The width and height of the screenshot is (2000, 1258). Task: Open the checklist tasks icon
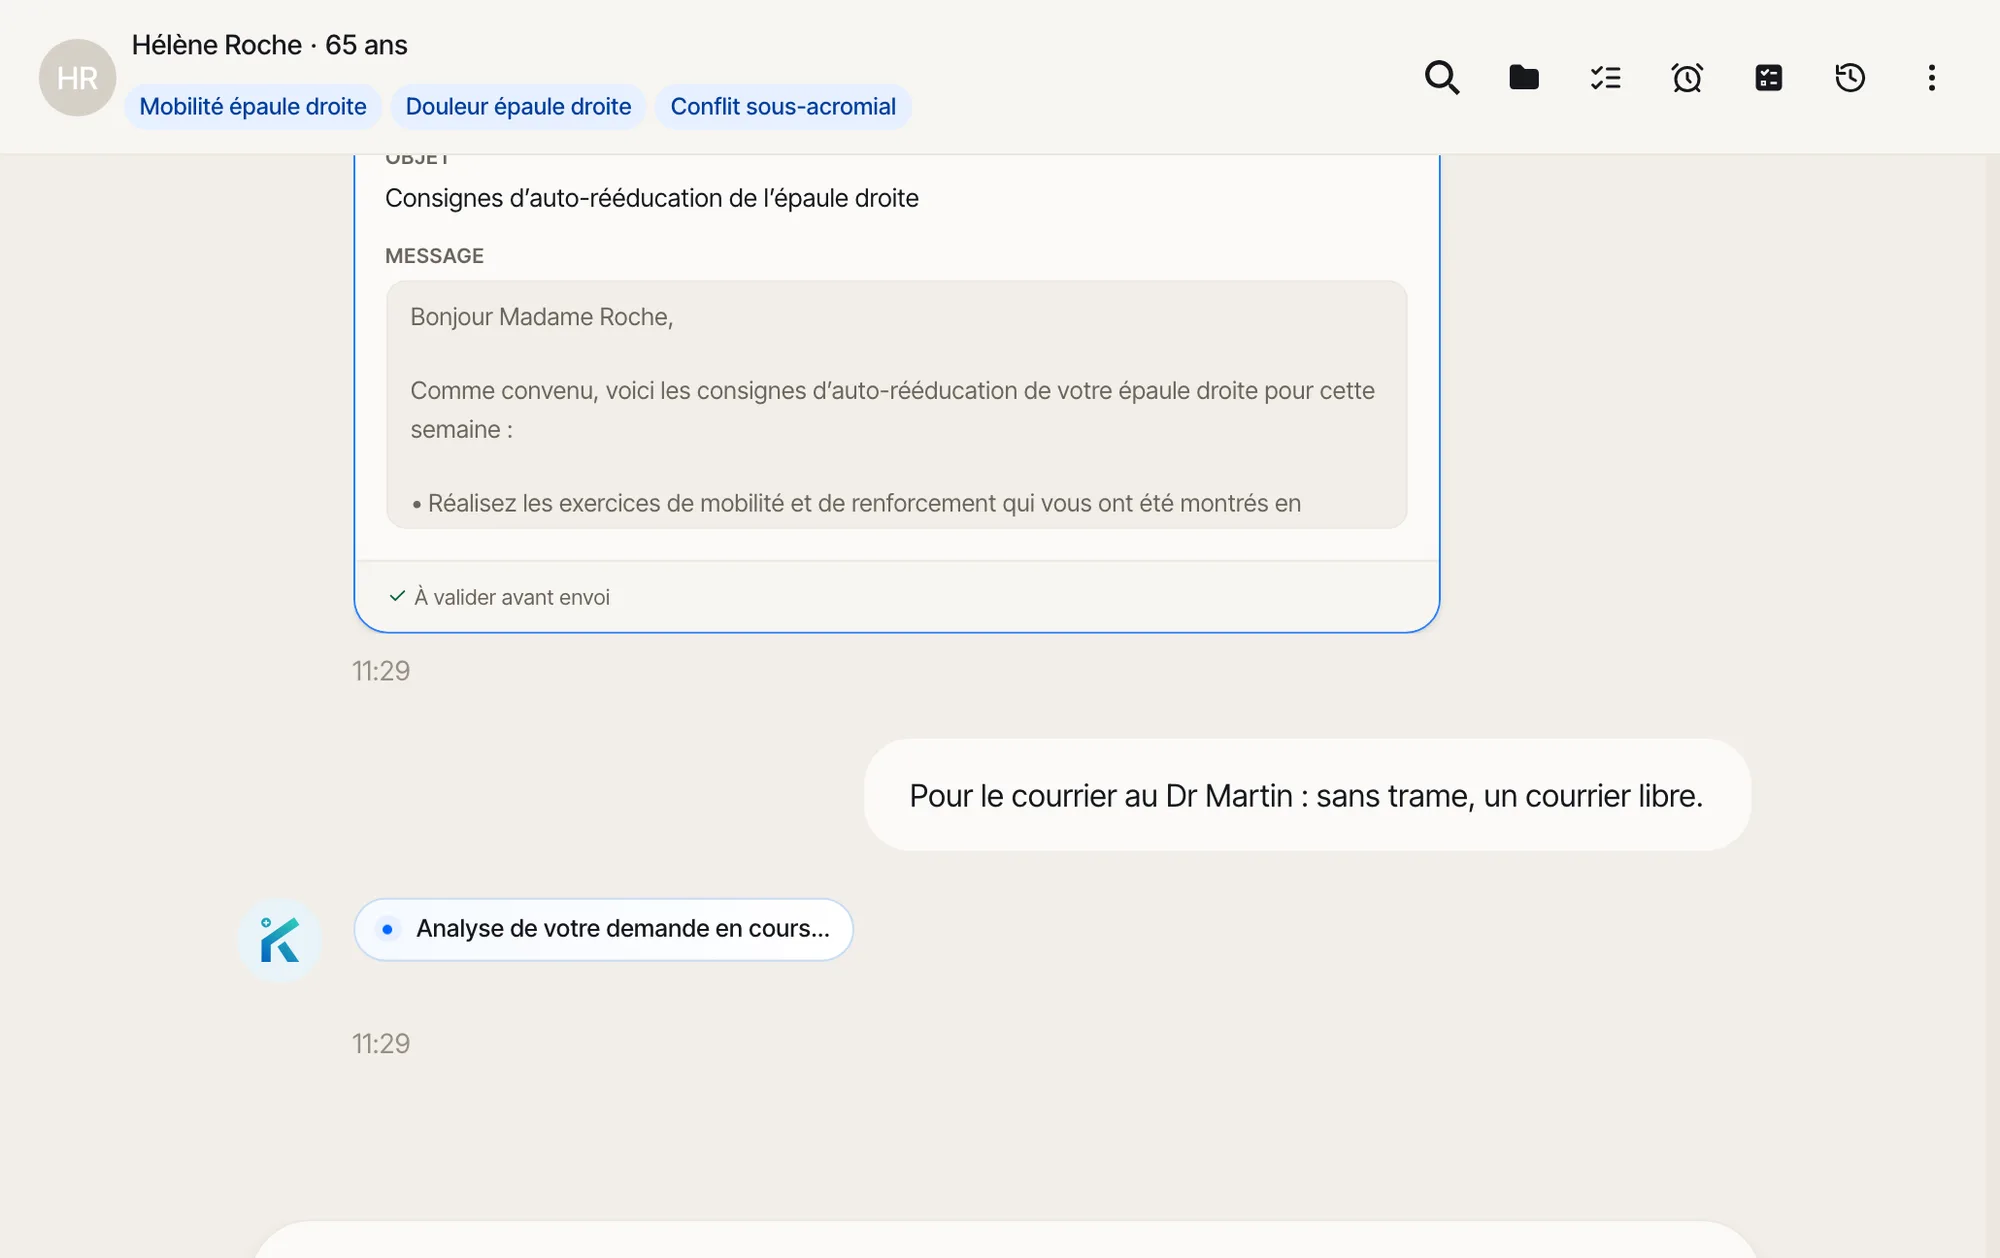click(x=1605, y=78)
